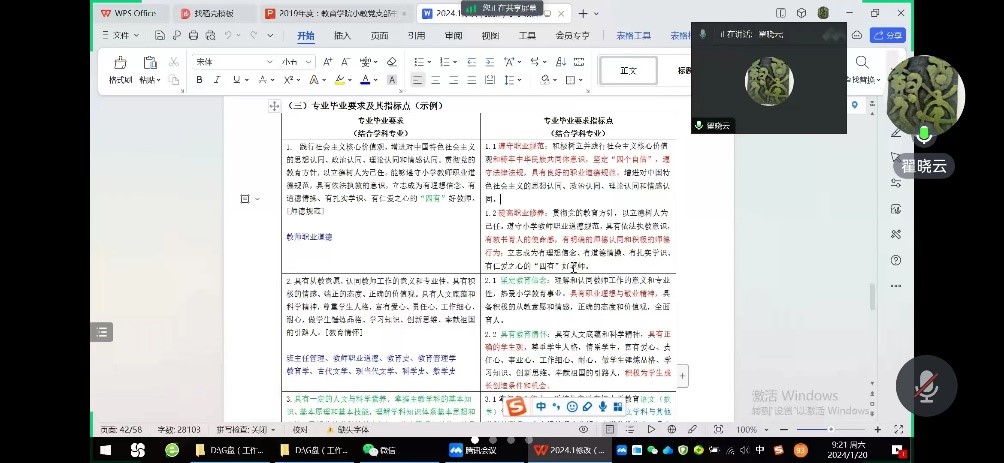Select center paragraph alignment icon

(x=438, y=80)
